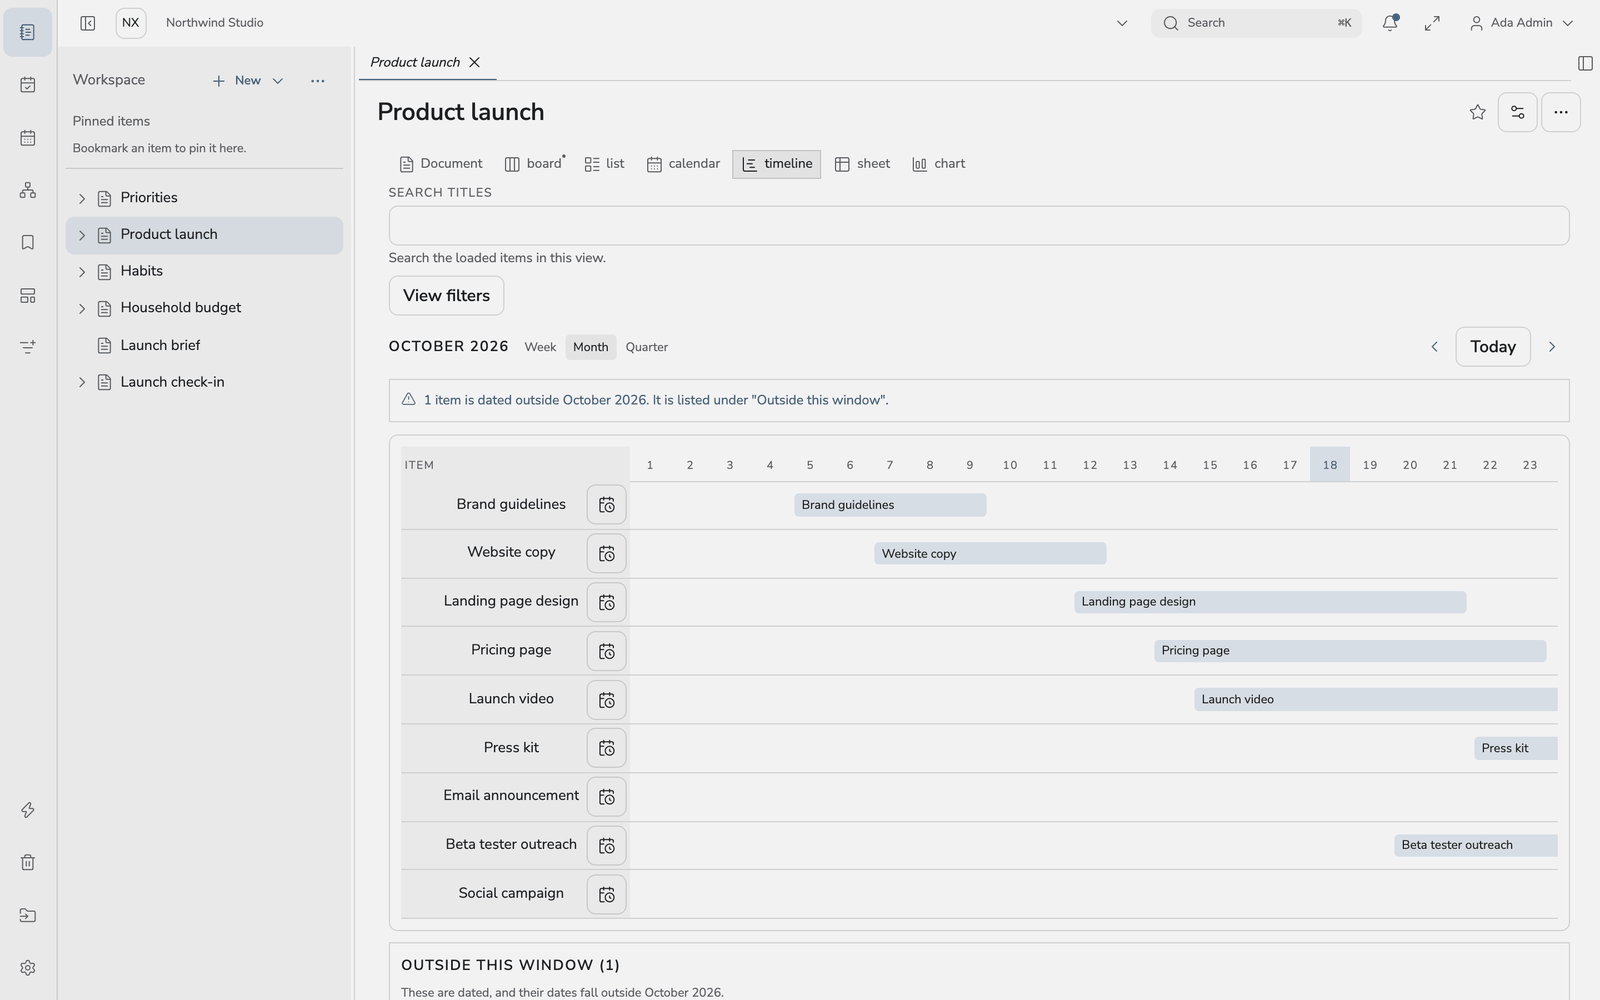Star the Product launch page

[1477, 112]
